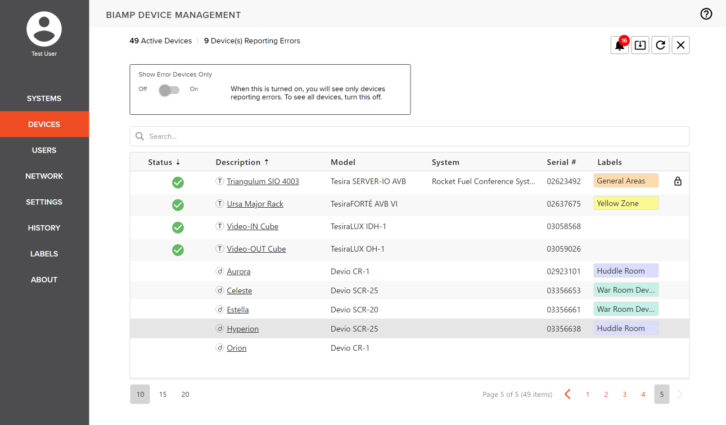This screenshot has width=726, height=425.
Task: Open the Systems menu item
Action: coord(44,98)
